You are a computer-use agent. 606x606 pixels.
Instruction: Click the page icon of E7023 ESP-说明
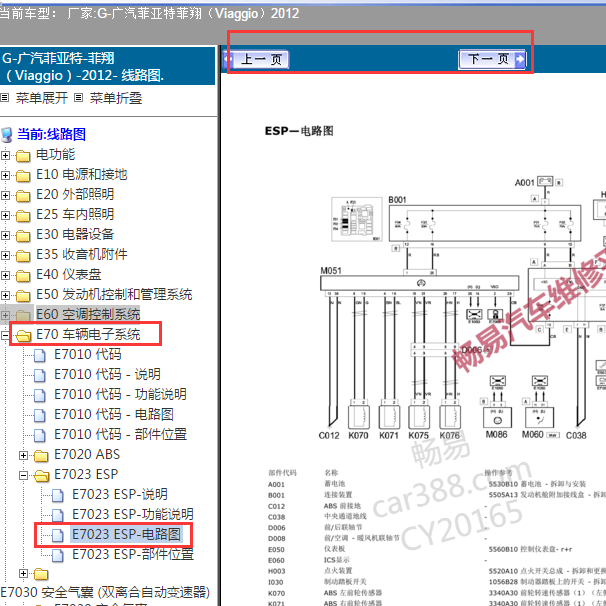click(58, 495)
